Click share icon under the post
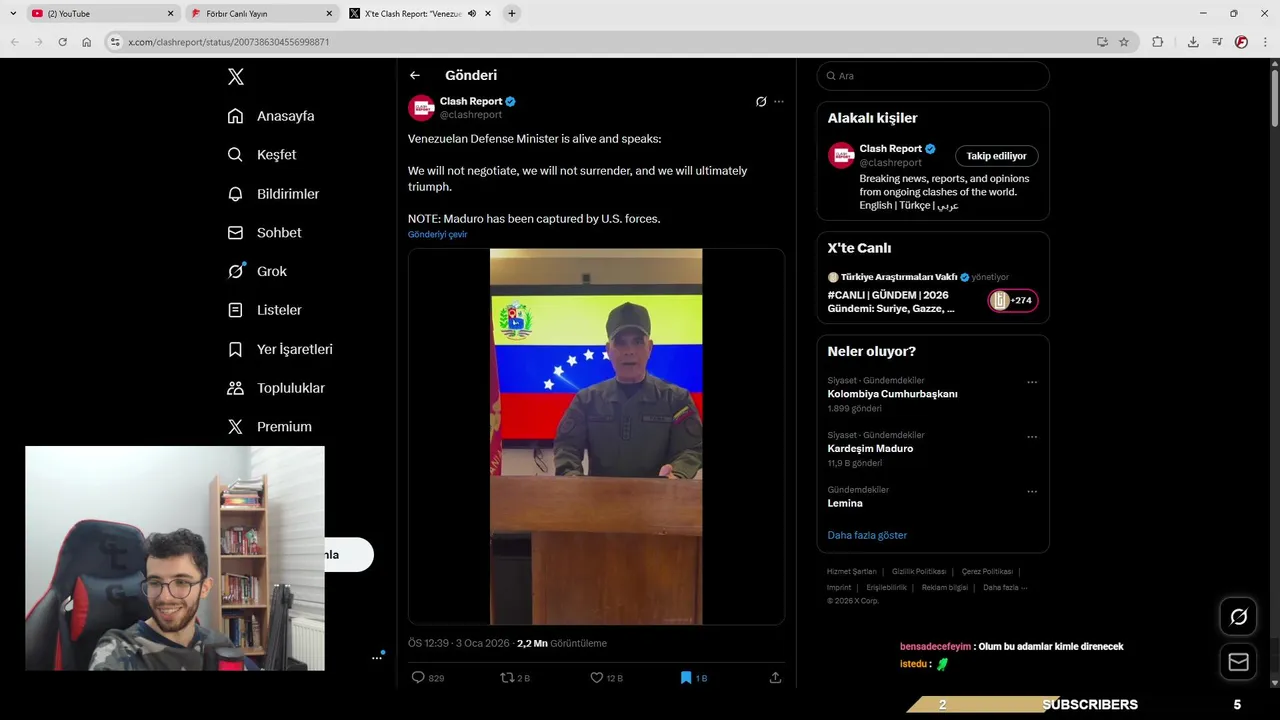This screenshot has width=1280, height=720. pyautogui.click(x=775, y=677)
